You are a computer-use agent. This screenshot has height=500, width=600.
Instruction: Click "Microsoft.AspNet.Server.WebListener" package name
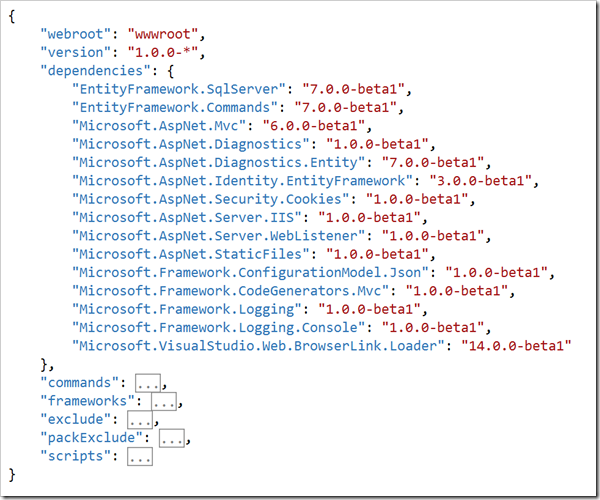click(x=218, y=236)
